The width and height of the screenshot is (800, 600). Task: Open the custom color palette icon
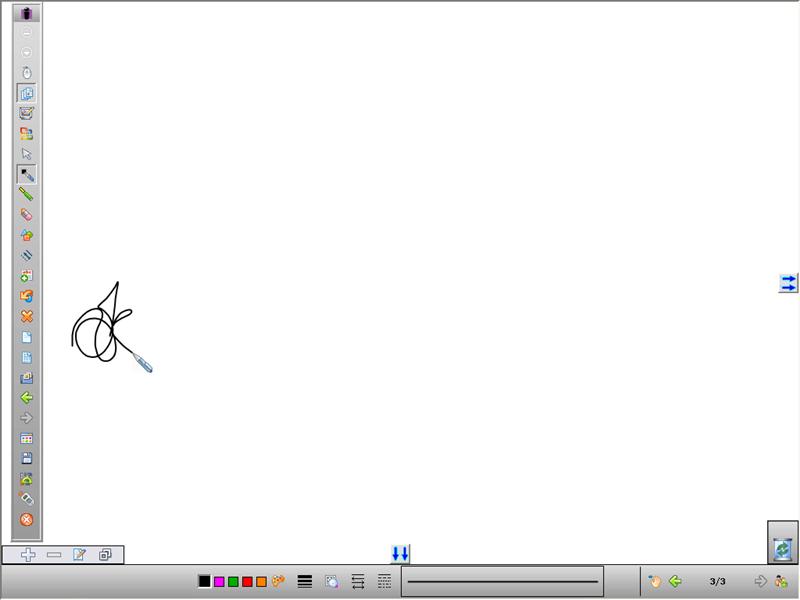278,581
